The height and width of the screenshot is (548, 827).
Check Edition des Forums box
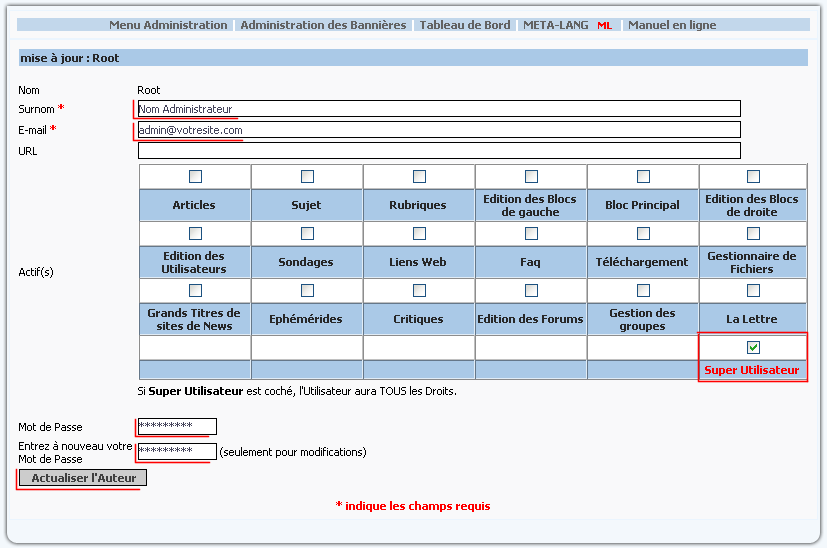[531, 290]
